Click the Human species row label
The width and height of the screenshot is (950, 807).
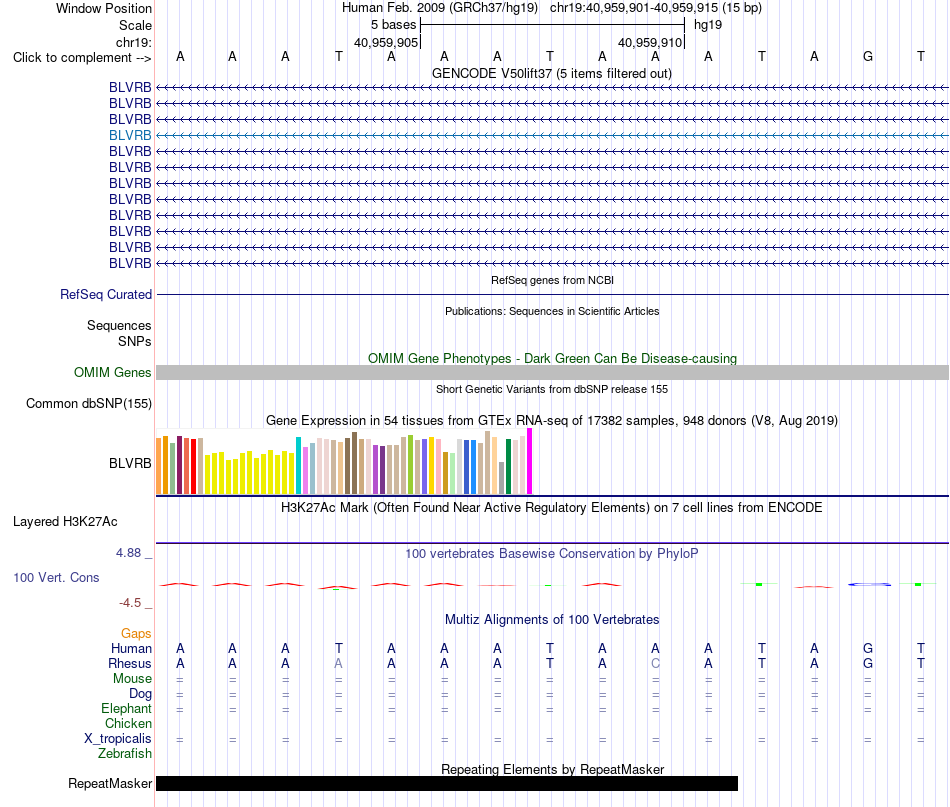click(131, 649)
